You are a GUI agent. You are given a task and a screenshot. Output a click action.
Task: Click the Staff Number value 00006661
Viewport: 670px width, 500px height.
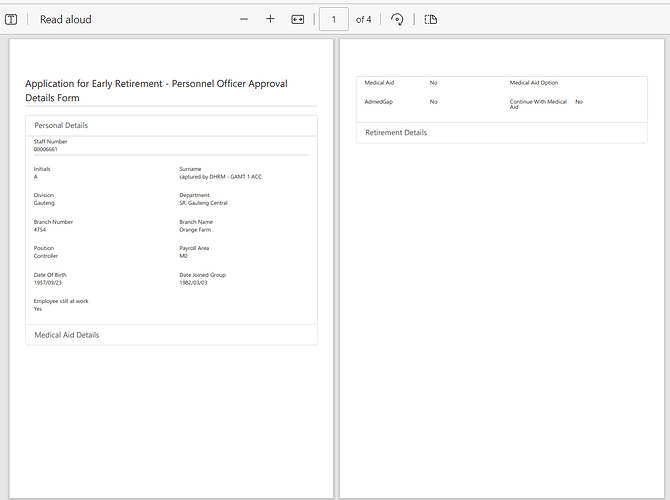[47, 149]
